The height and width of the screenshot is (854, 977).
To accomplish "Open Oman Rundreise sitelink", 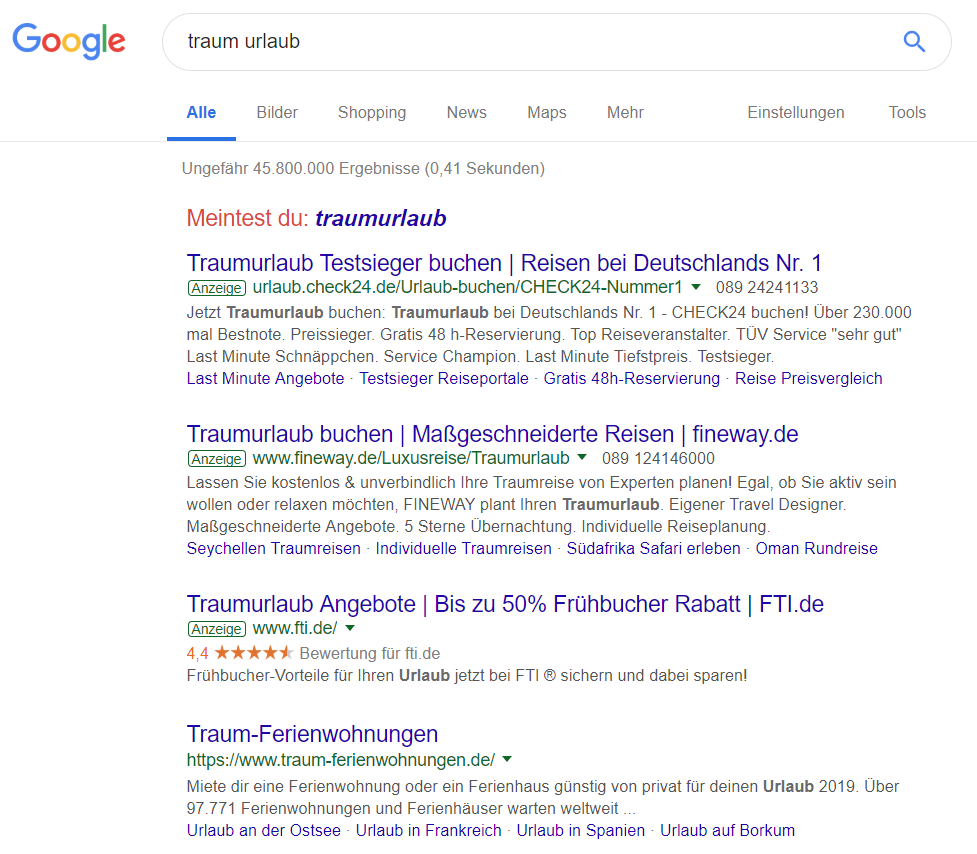I will tap(817, 549).
